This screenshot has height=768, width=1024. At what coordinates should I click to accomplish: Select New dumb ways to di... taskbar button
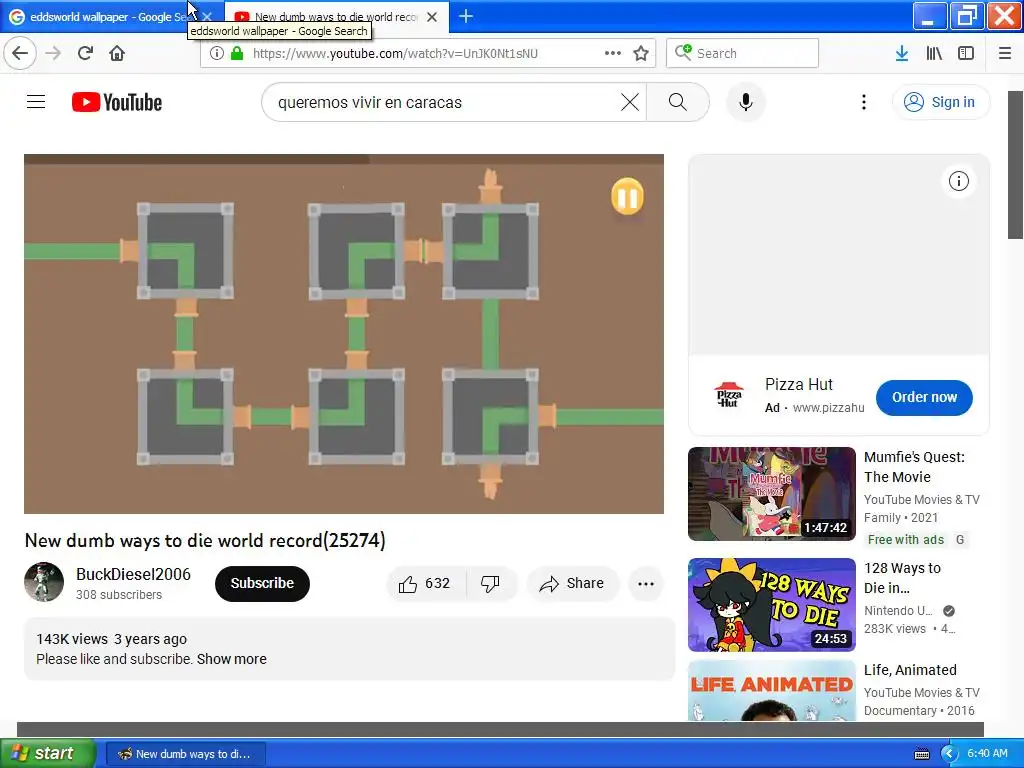[x=185, y=754]
